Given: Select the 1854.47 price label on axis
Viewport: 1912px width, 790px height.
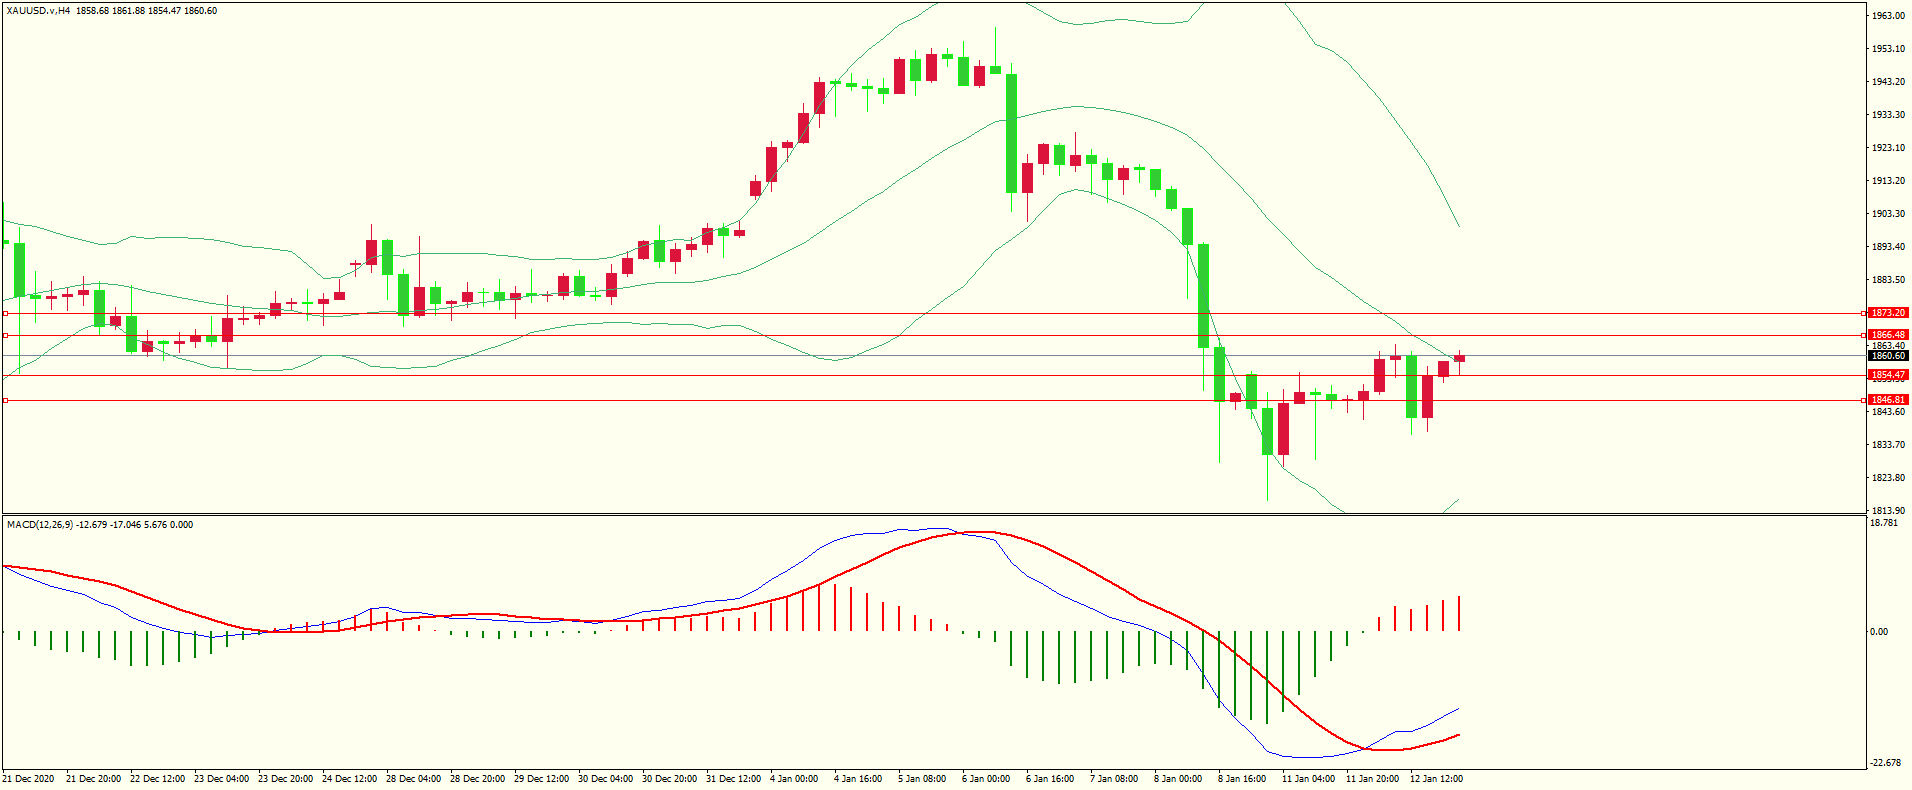Looking at the screenshot, I should (x=1888, y=375).
